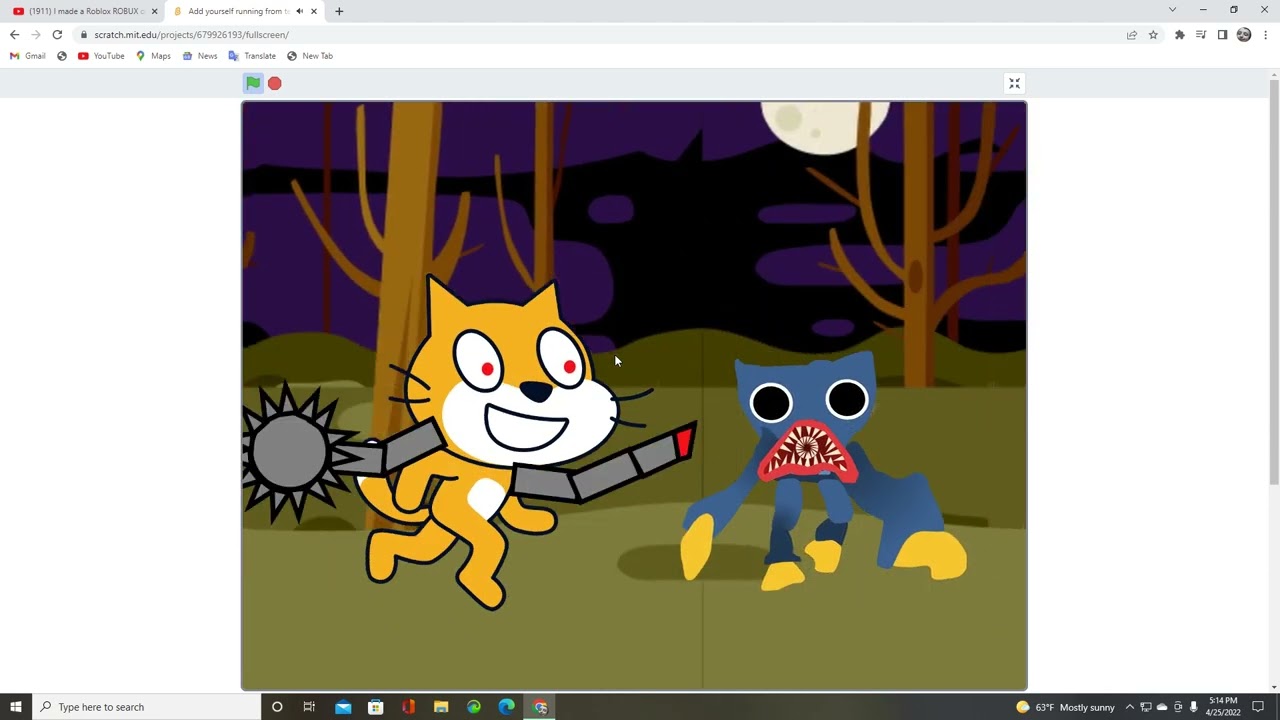Stop the project with the red stop button

(x=275, y=84)
